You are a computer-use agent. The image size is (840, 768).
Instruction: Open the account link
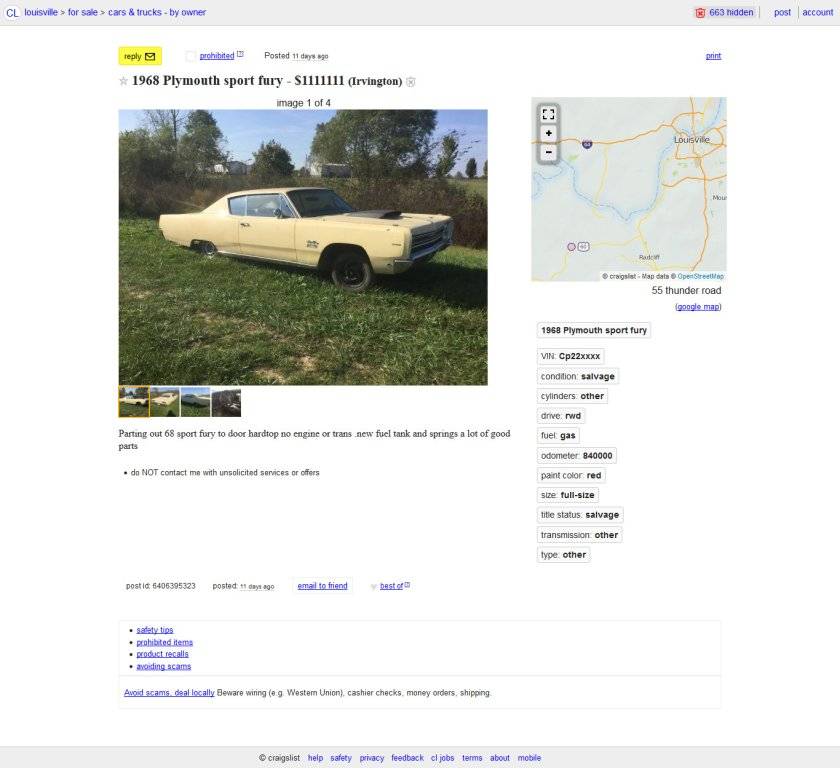(x=818, y=12)
